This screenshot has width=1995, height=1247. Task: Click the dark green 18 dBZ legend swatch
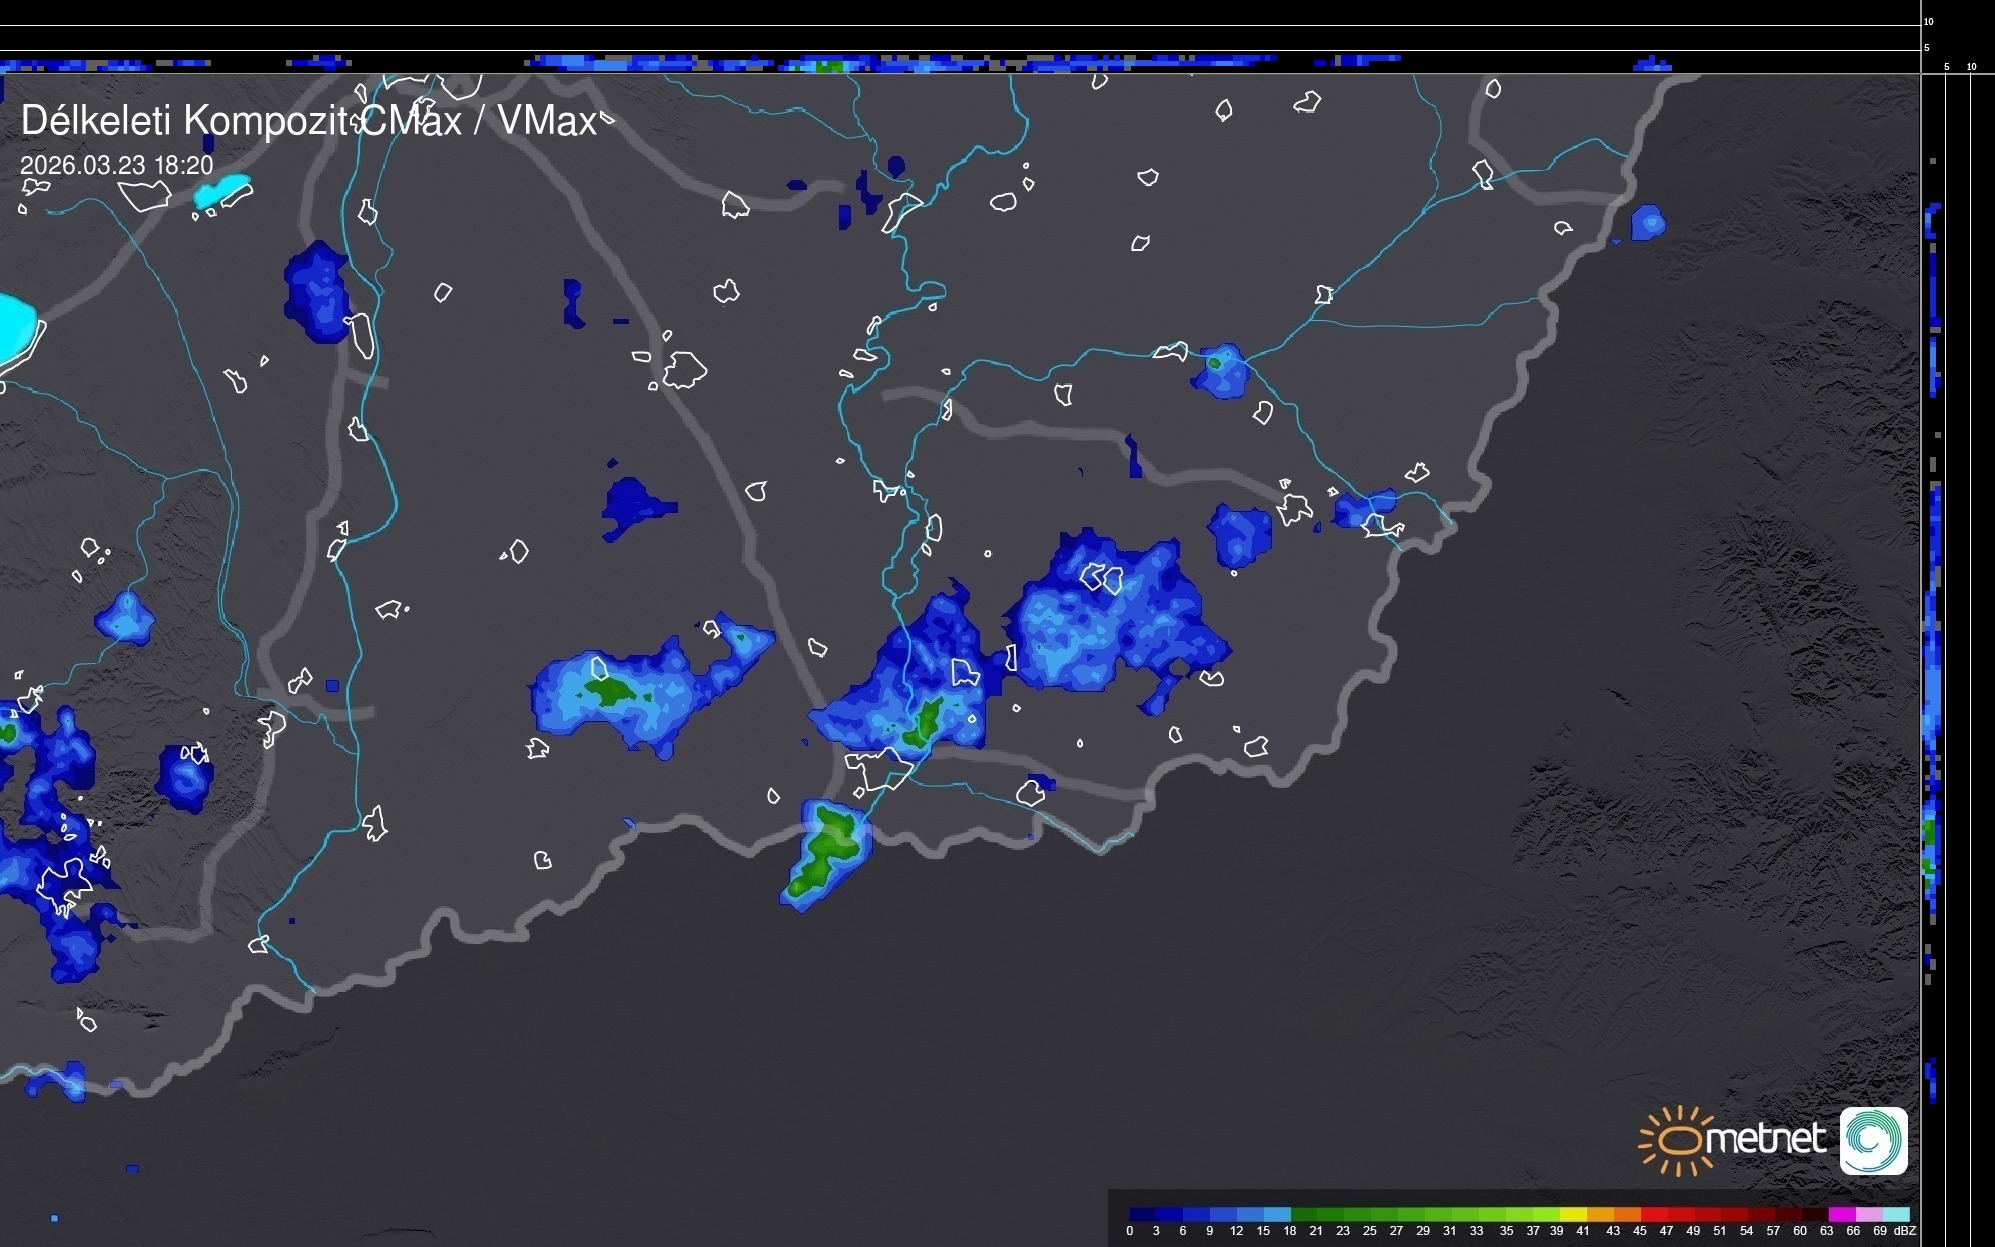tap(1304, 1215)
